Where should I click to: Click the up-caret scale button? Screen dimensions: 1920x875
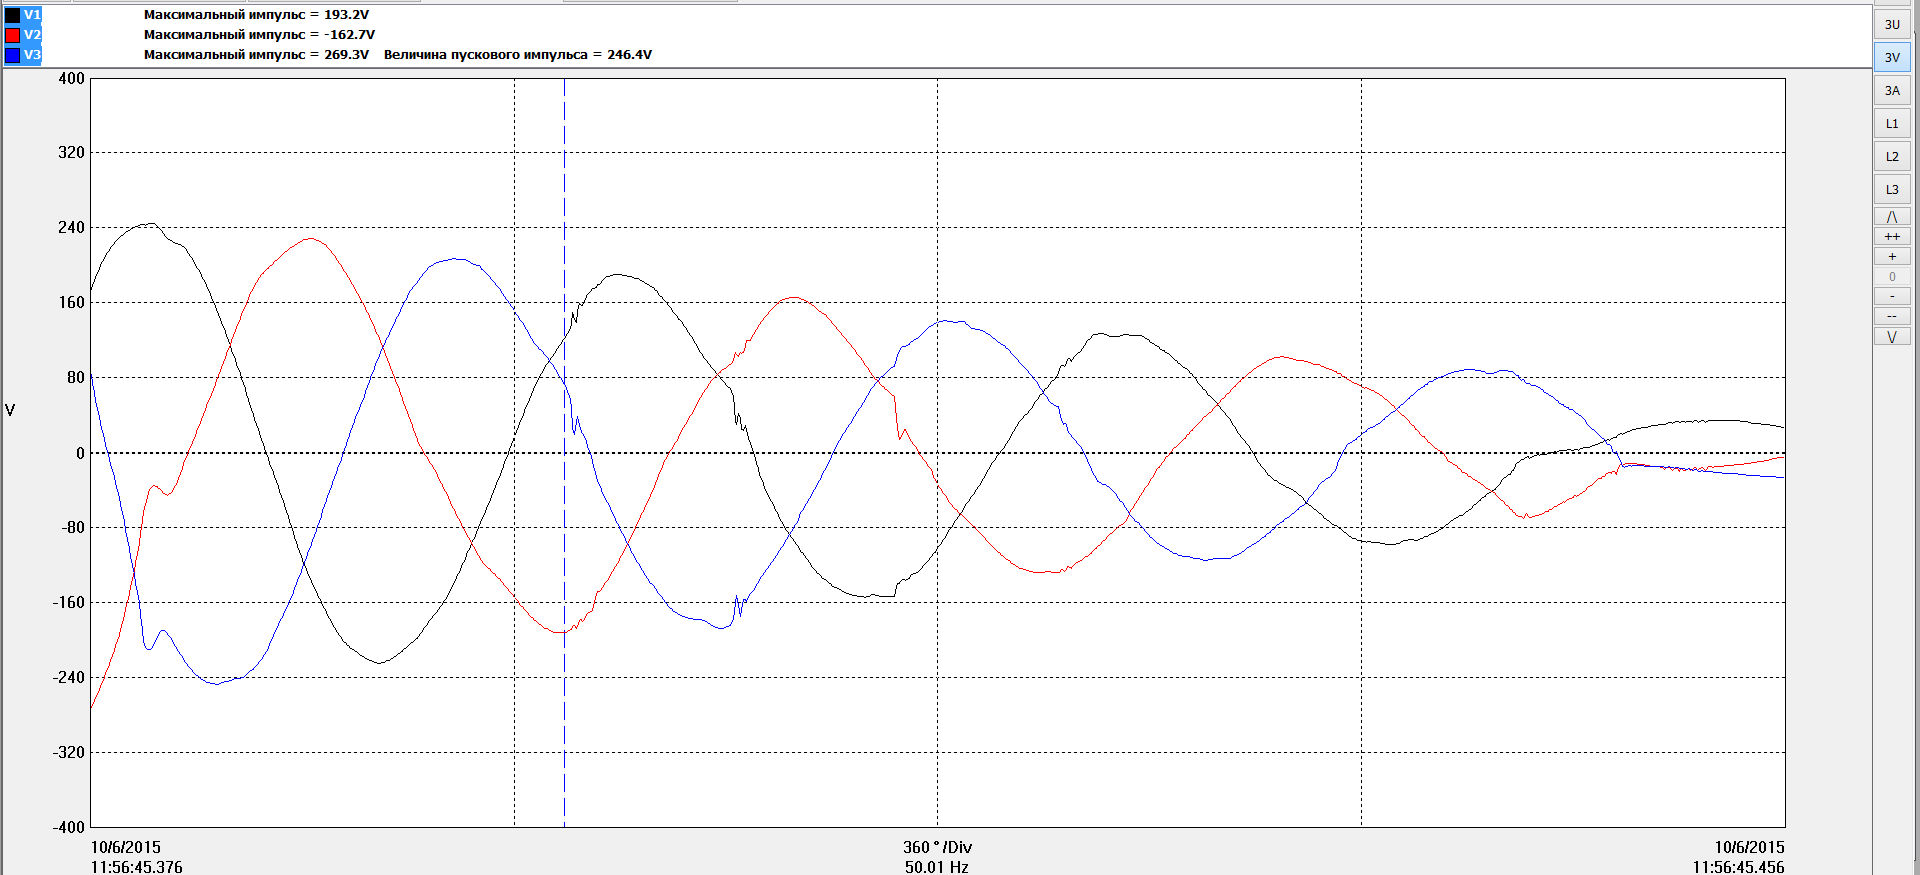(x=1892, y=217)
